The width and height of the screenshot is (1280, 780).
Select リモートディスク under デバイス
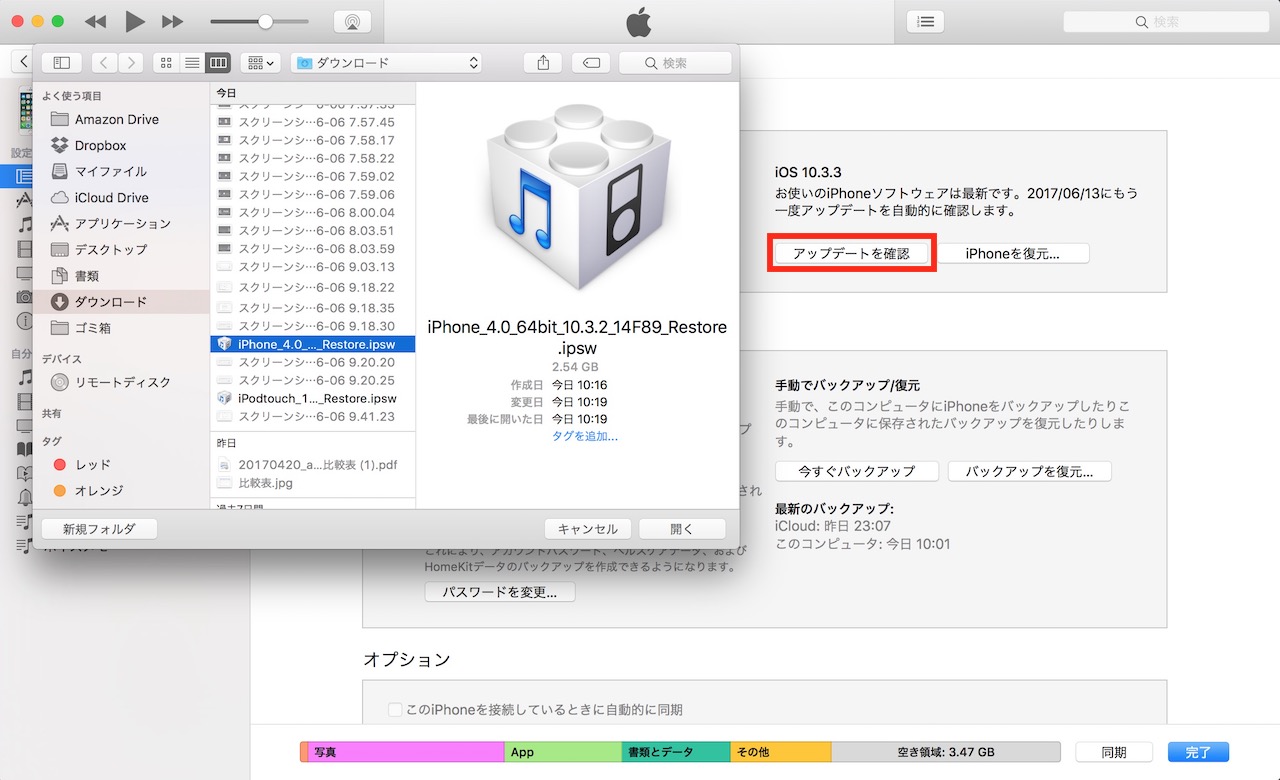click(x=121, y=382)
